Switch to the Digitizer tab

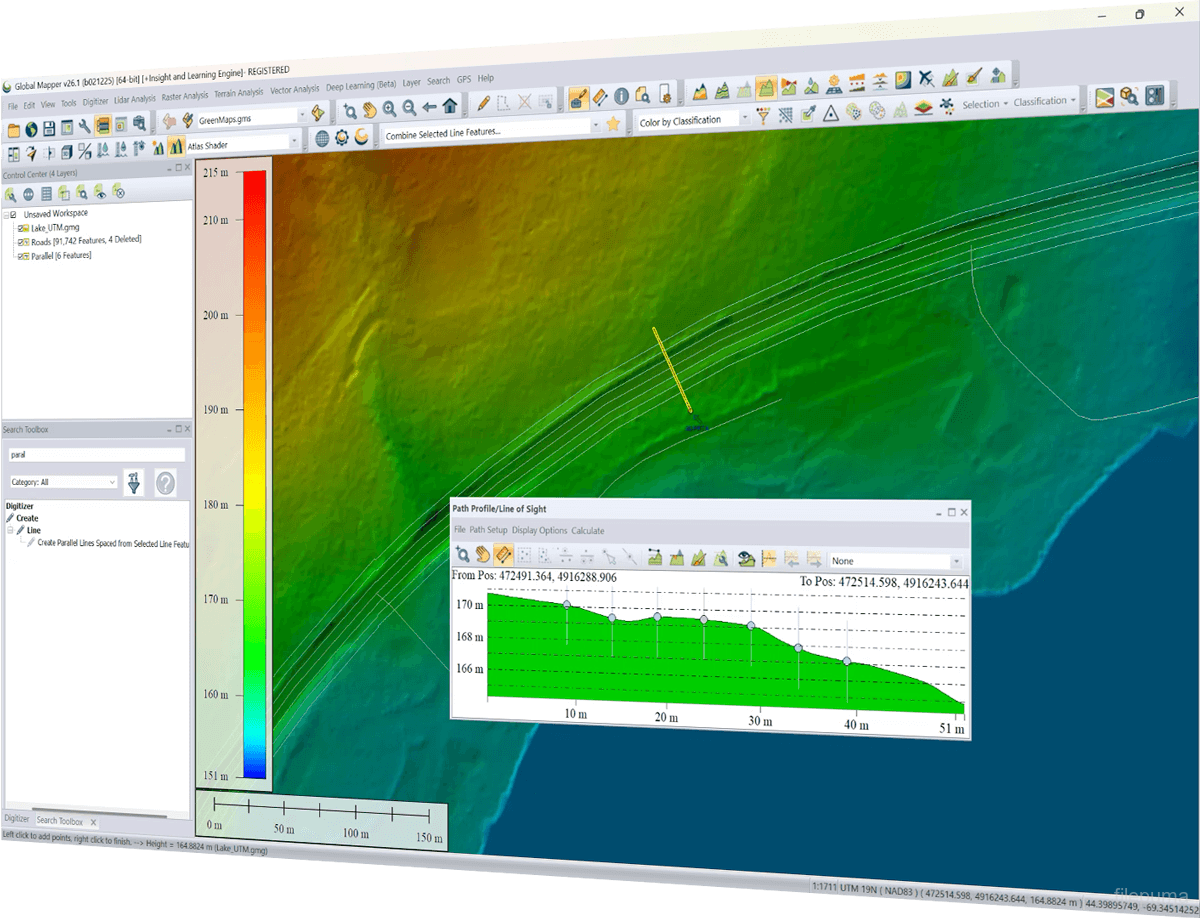[x=16, y=819]
